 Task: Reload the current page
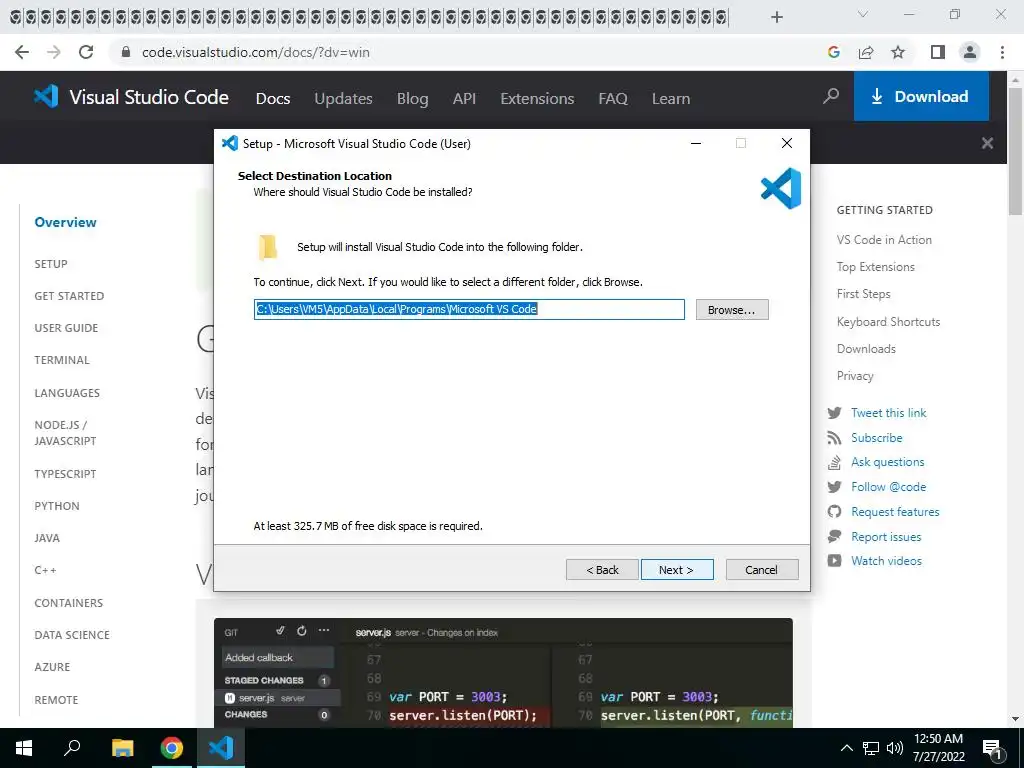86,52
